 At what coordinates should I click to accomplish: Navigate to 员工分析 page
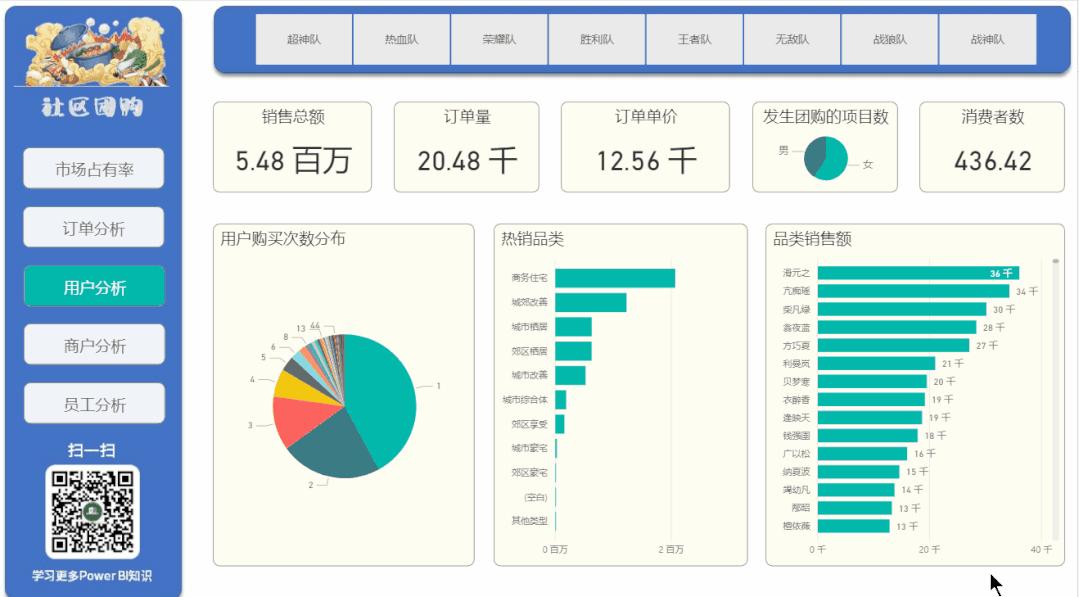pos(94,403)
